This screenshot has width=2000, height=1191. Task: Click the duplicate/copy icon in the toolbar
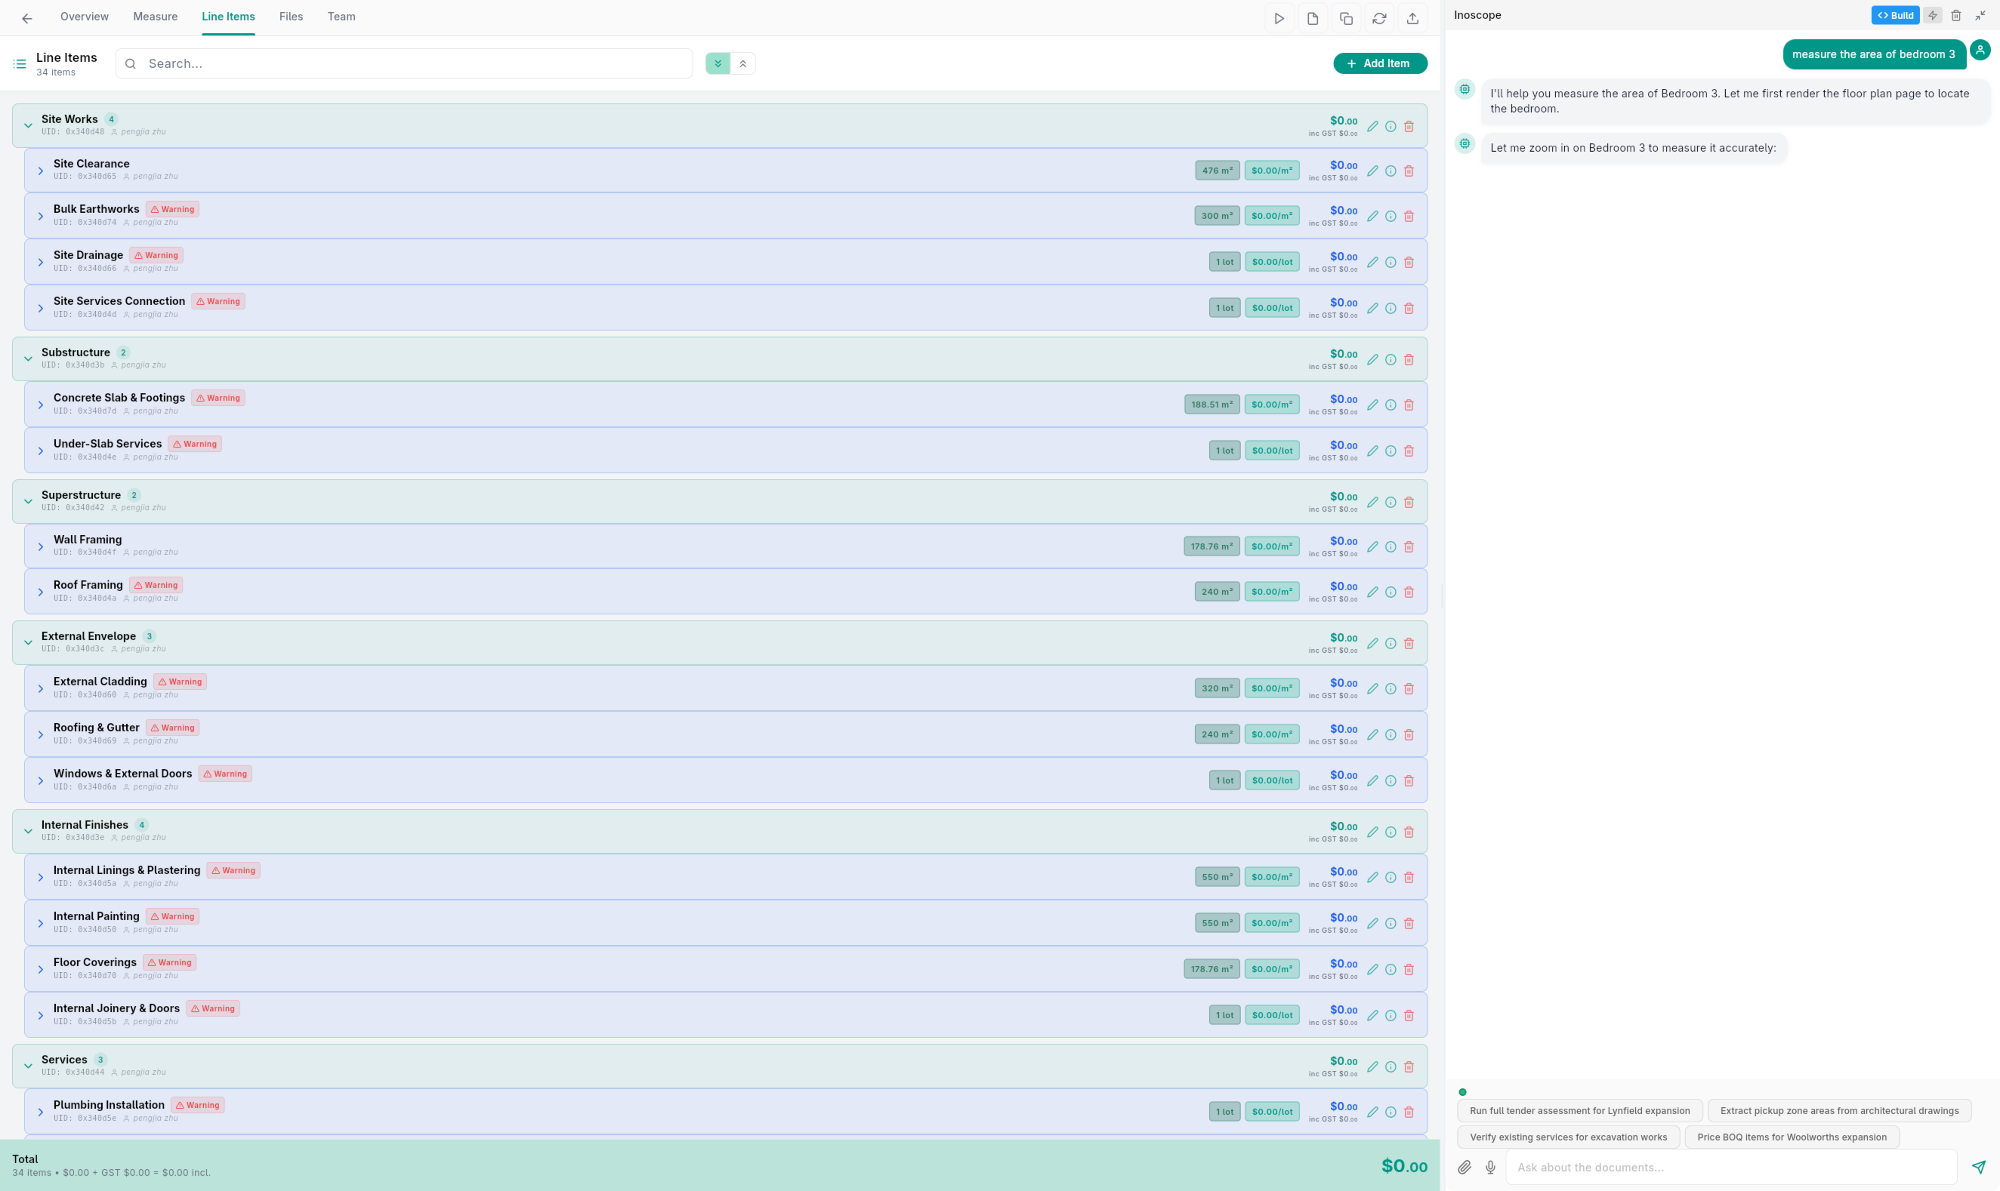tap(1346, 18)
